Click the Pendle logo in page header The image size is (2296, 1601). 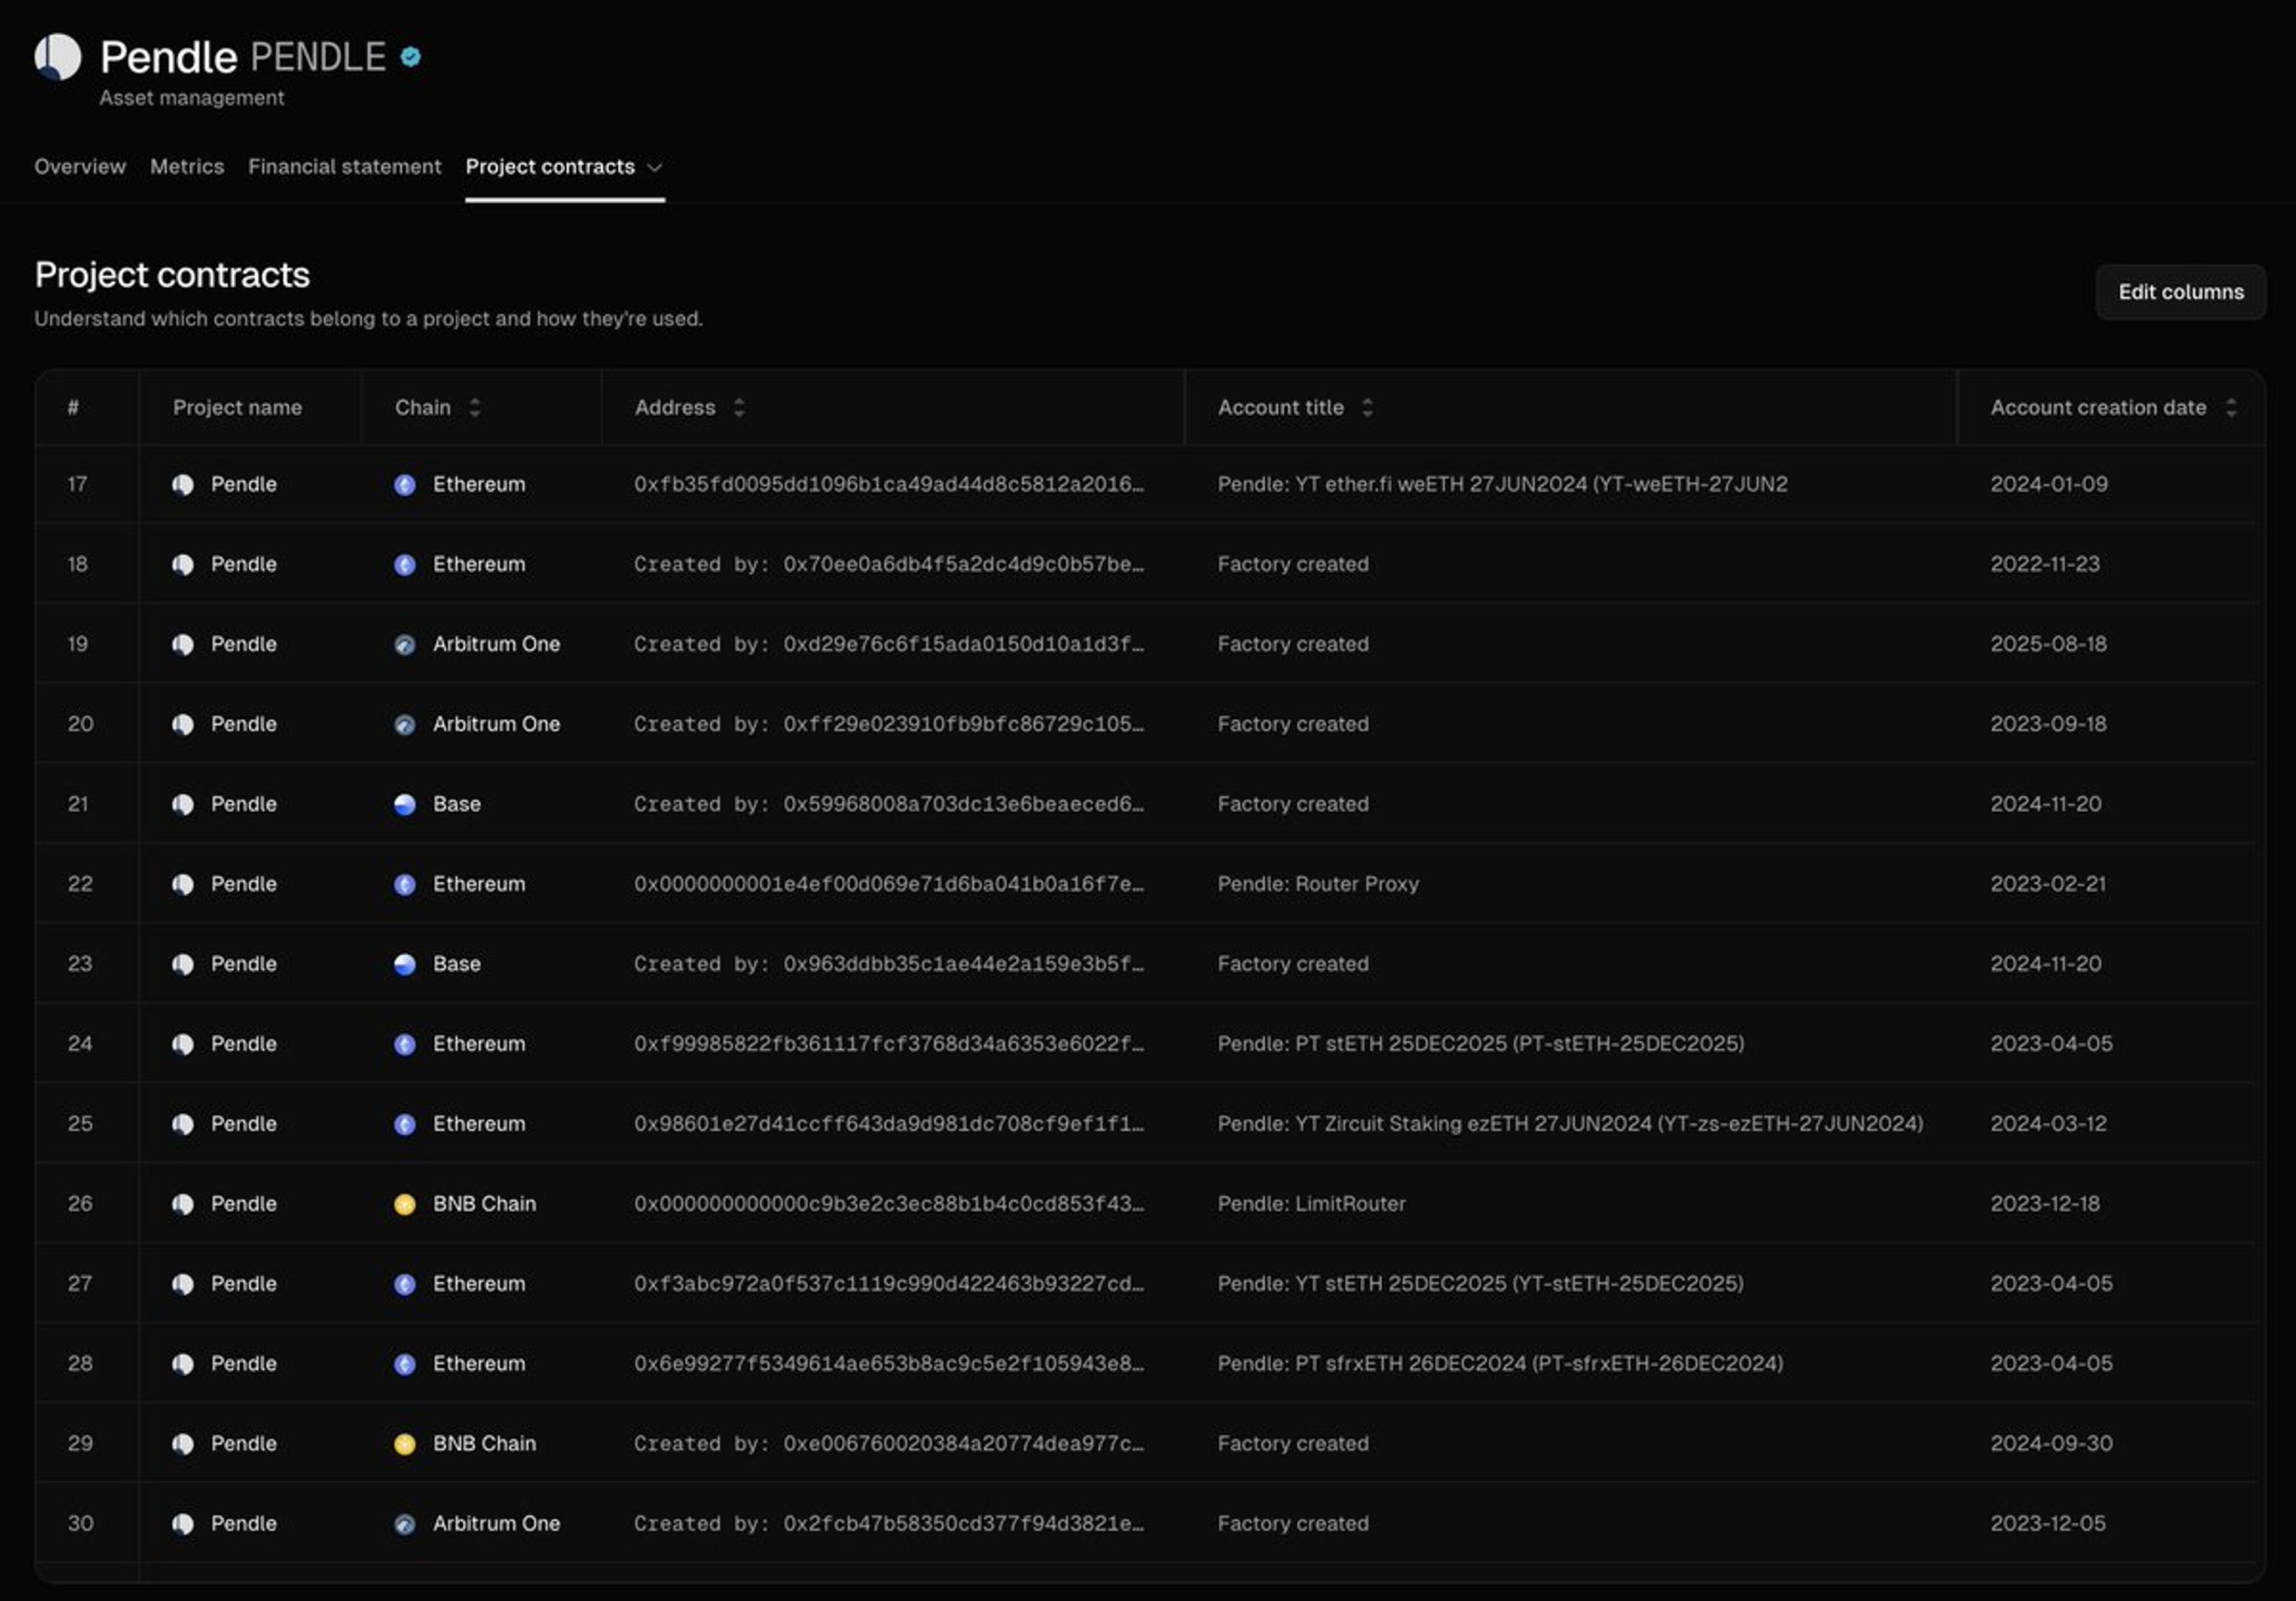(57, 57)
